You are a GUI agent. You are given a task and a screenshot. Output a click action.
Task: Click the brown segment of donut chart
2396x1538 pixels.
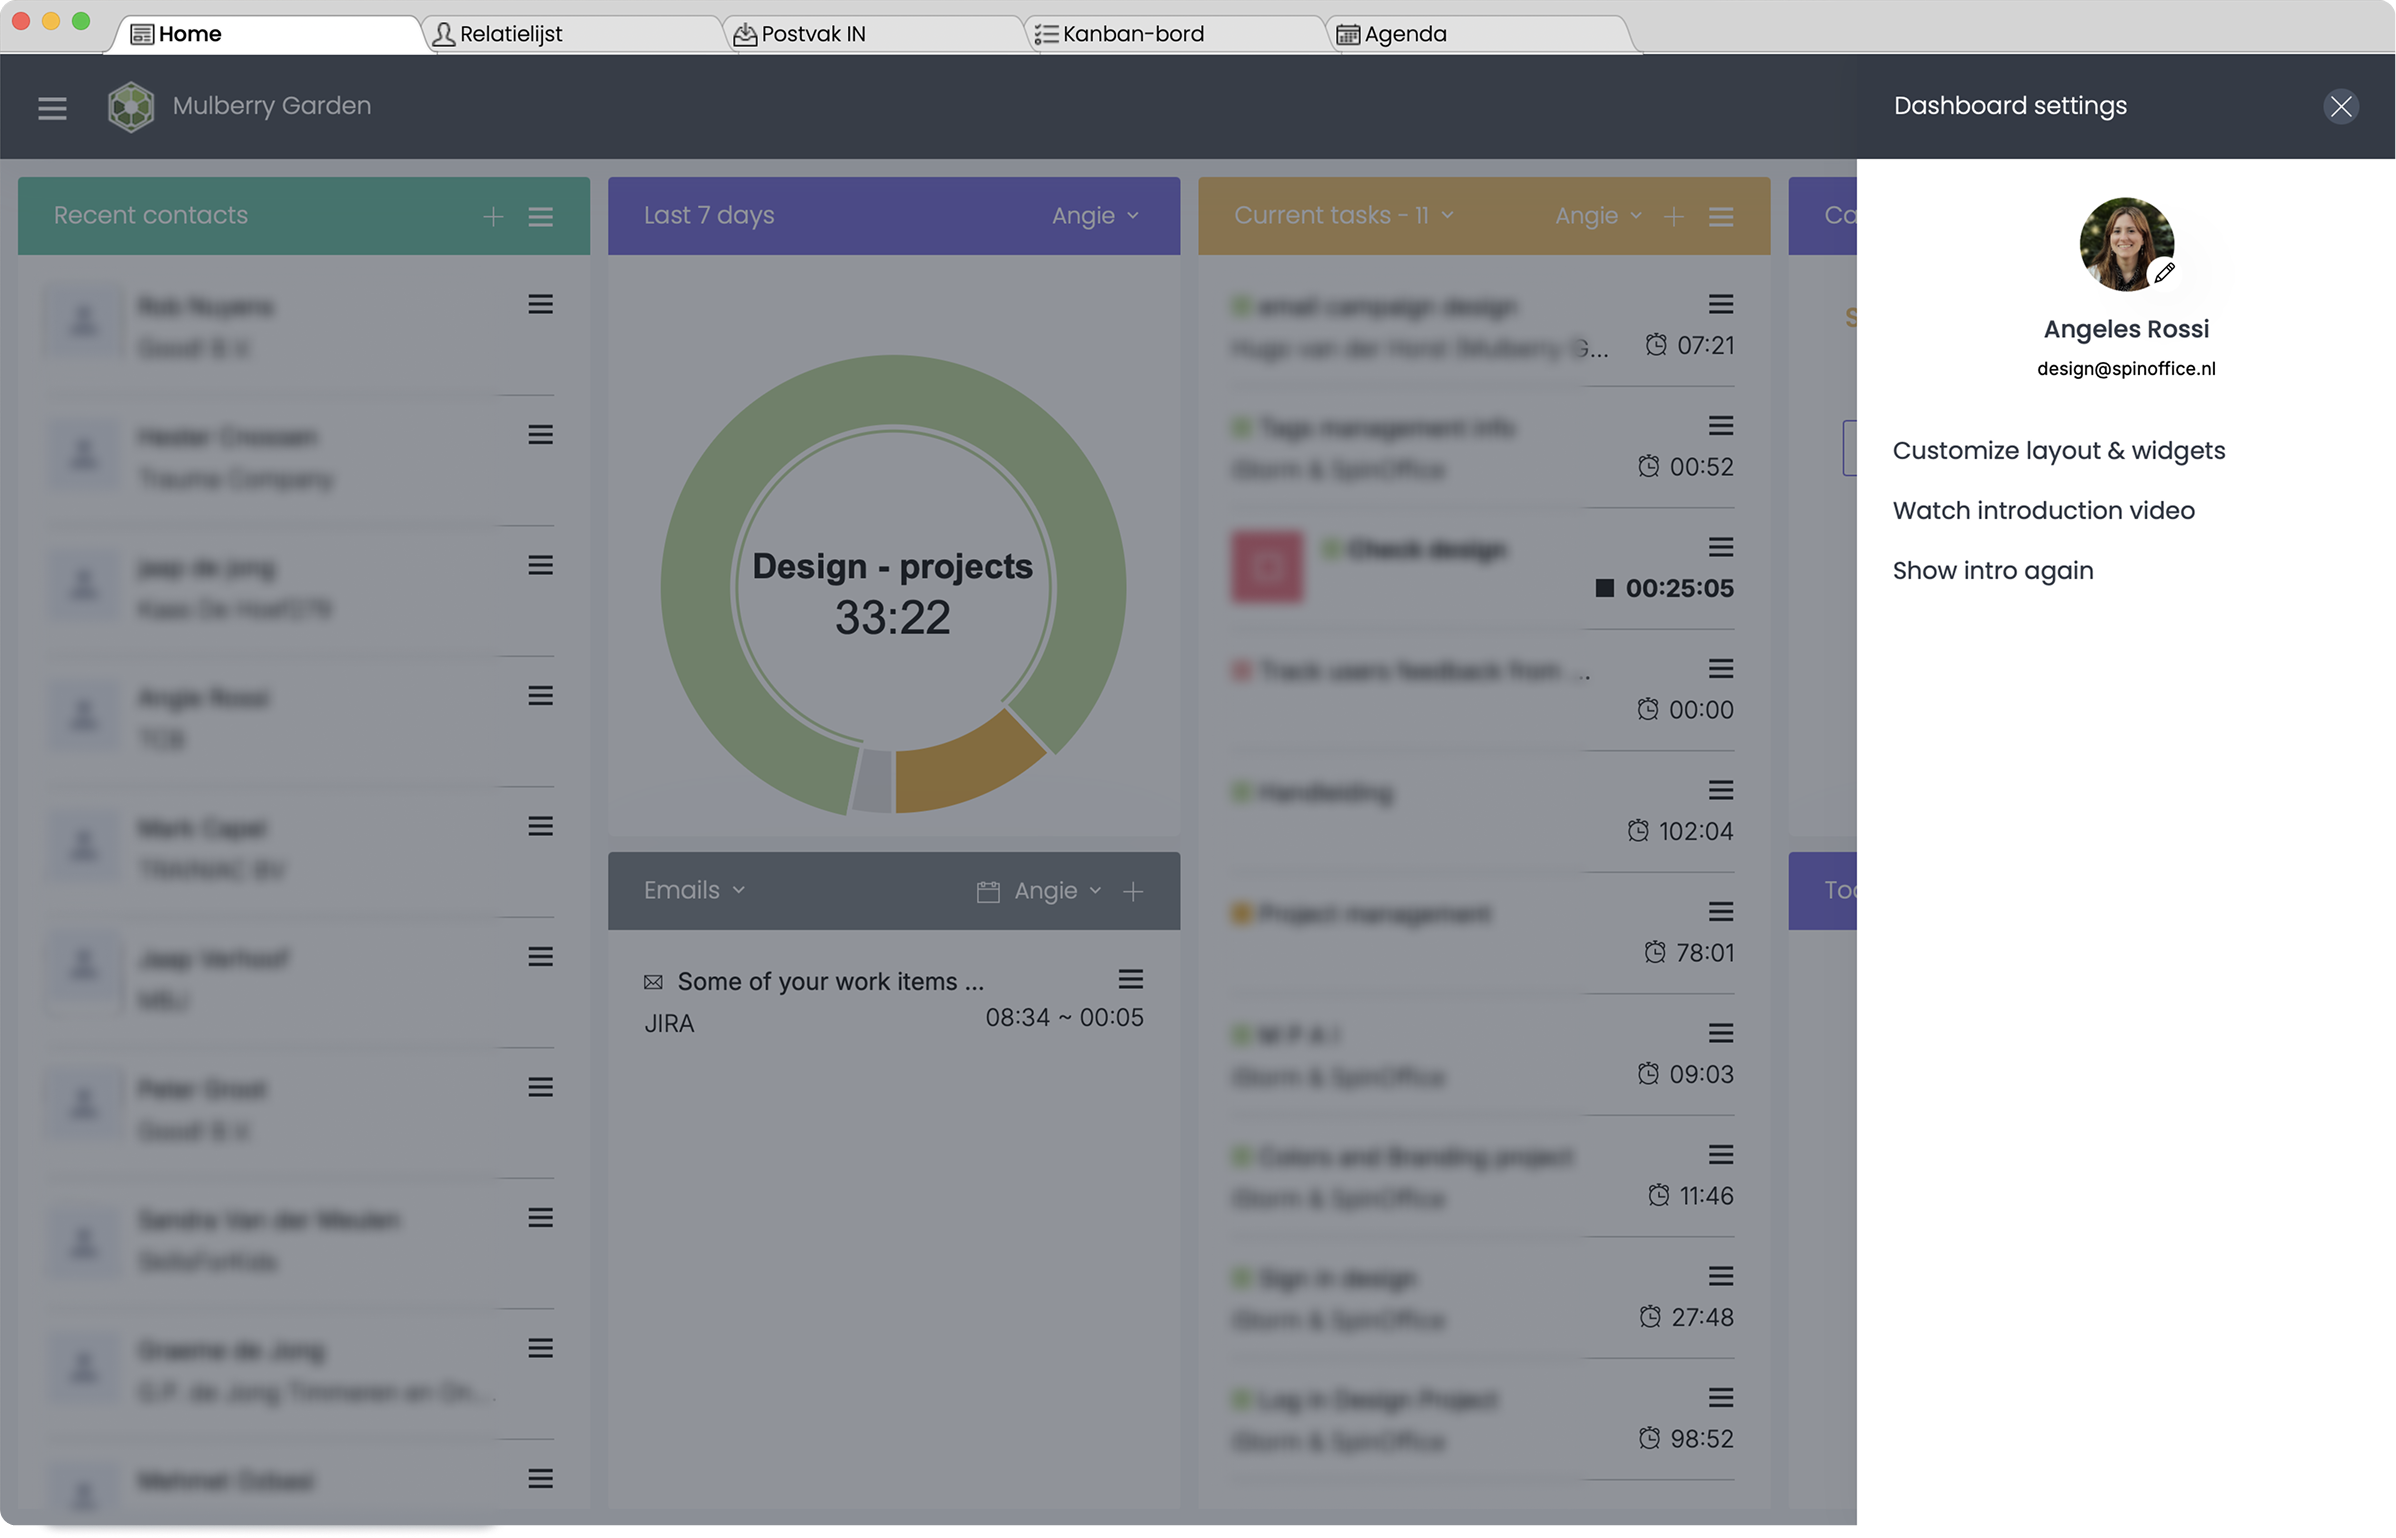click(x=962, y=768)
